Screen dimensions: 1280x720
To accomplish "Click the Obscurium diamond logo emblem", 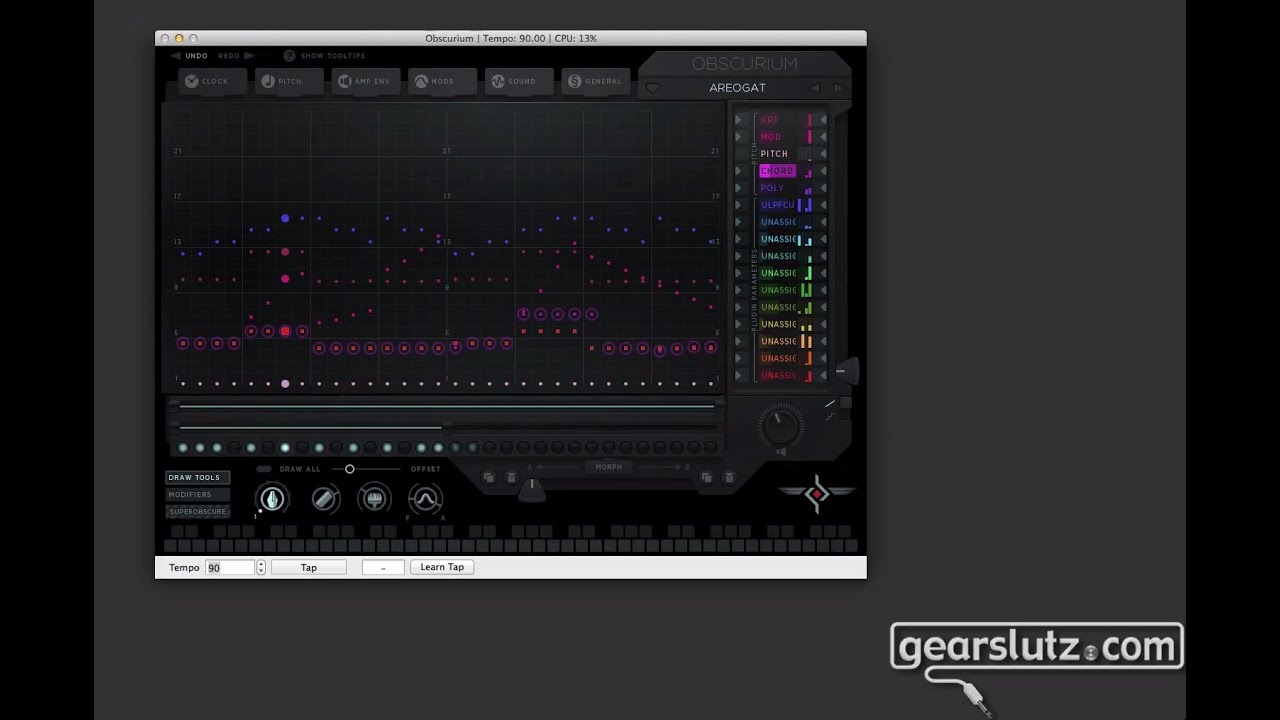I will pyautogui.click(x=817, y=493).
